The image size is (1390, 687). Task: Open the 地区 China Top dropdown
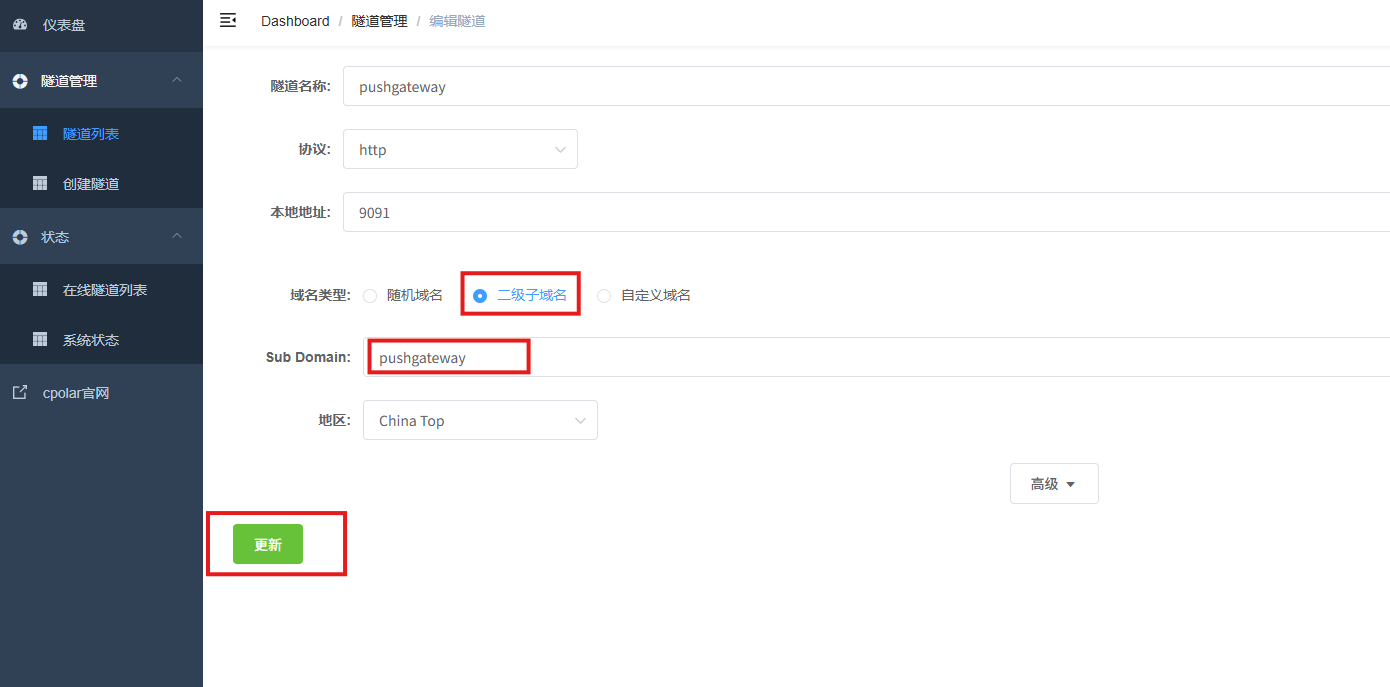(480, 421)
